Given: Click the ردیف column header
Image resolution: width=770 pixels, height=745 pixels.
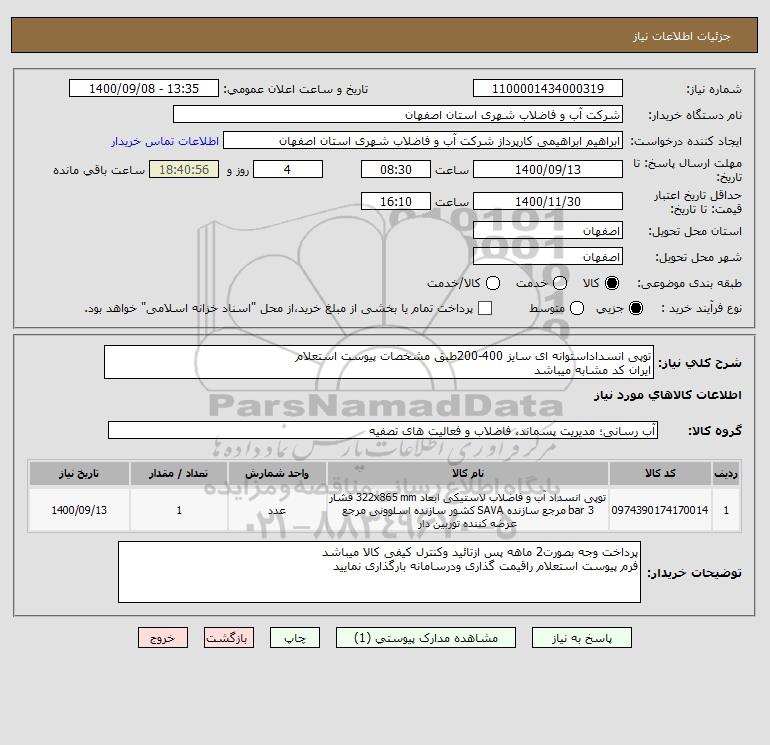Looking at the screenshot, I should coord(726,473).
